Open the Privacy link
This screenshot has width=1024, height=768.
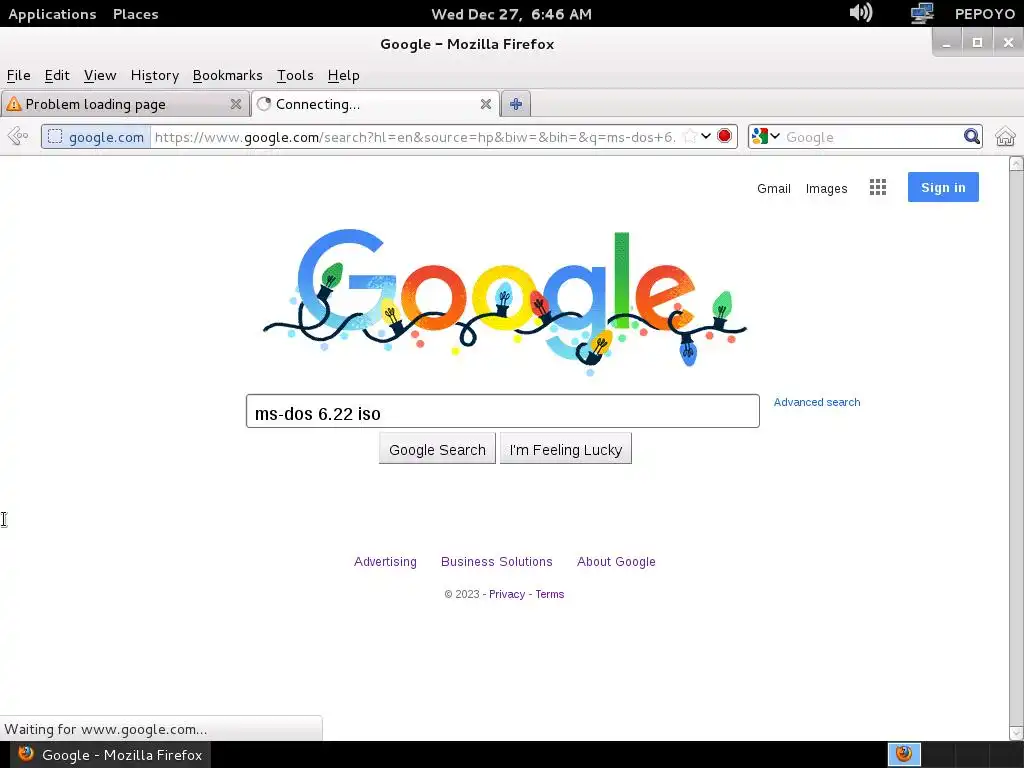pos(507,594)
